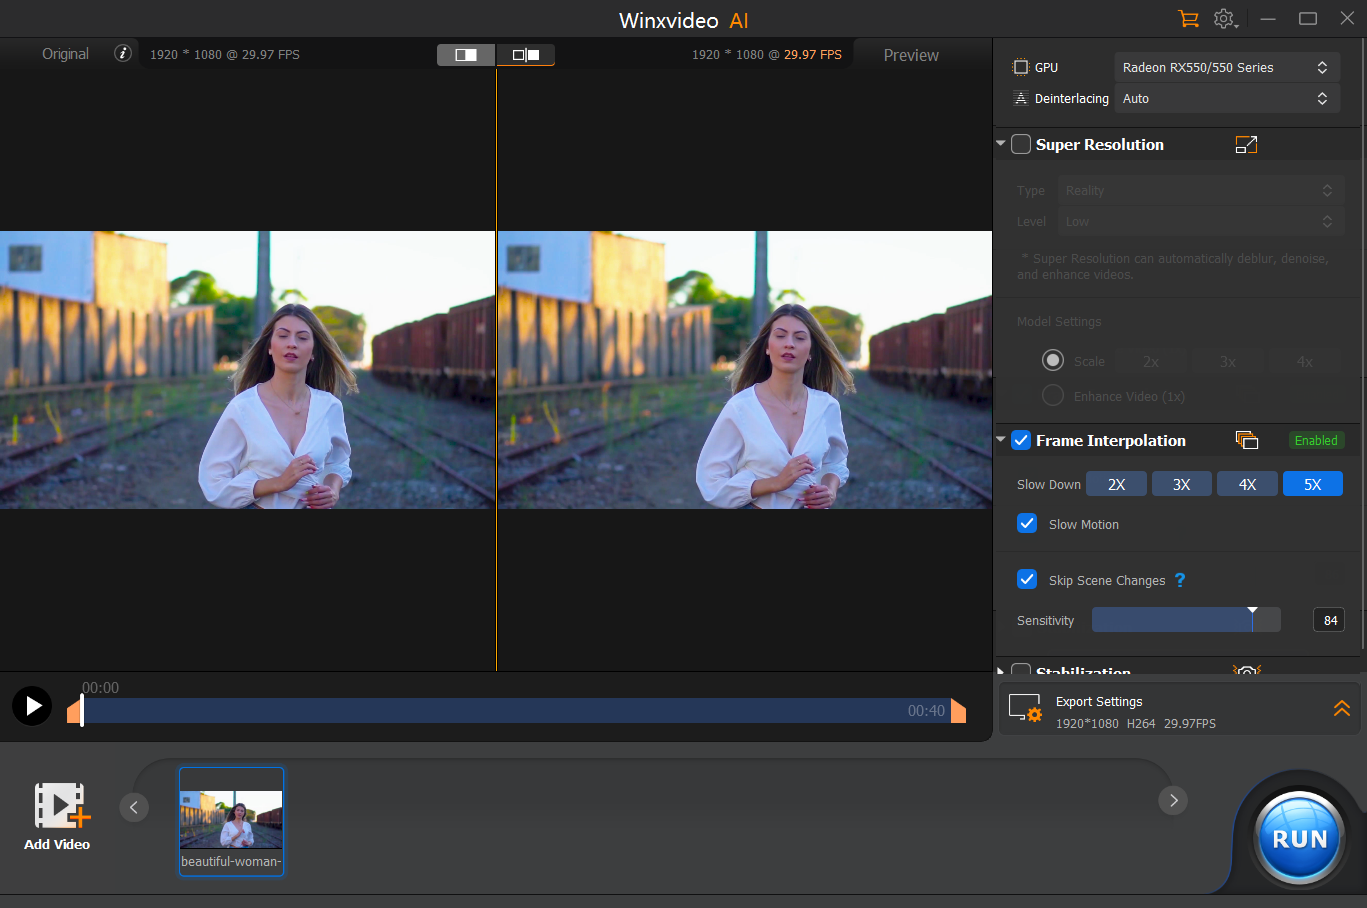Screen dimensions: 1367x908
Task: Uncheck the Frame Interpolation checkbox
Action: point(1021,440)
